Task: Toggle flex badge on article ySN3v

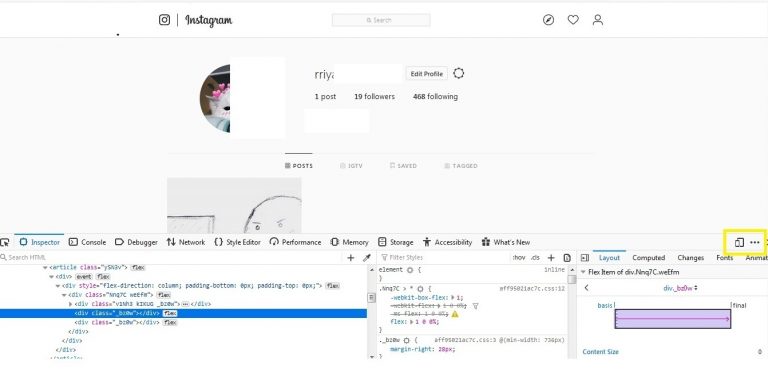Action: 138,268
